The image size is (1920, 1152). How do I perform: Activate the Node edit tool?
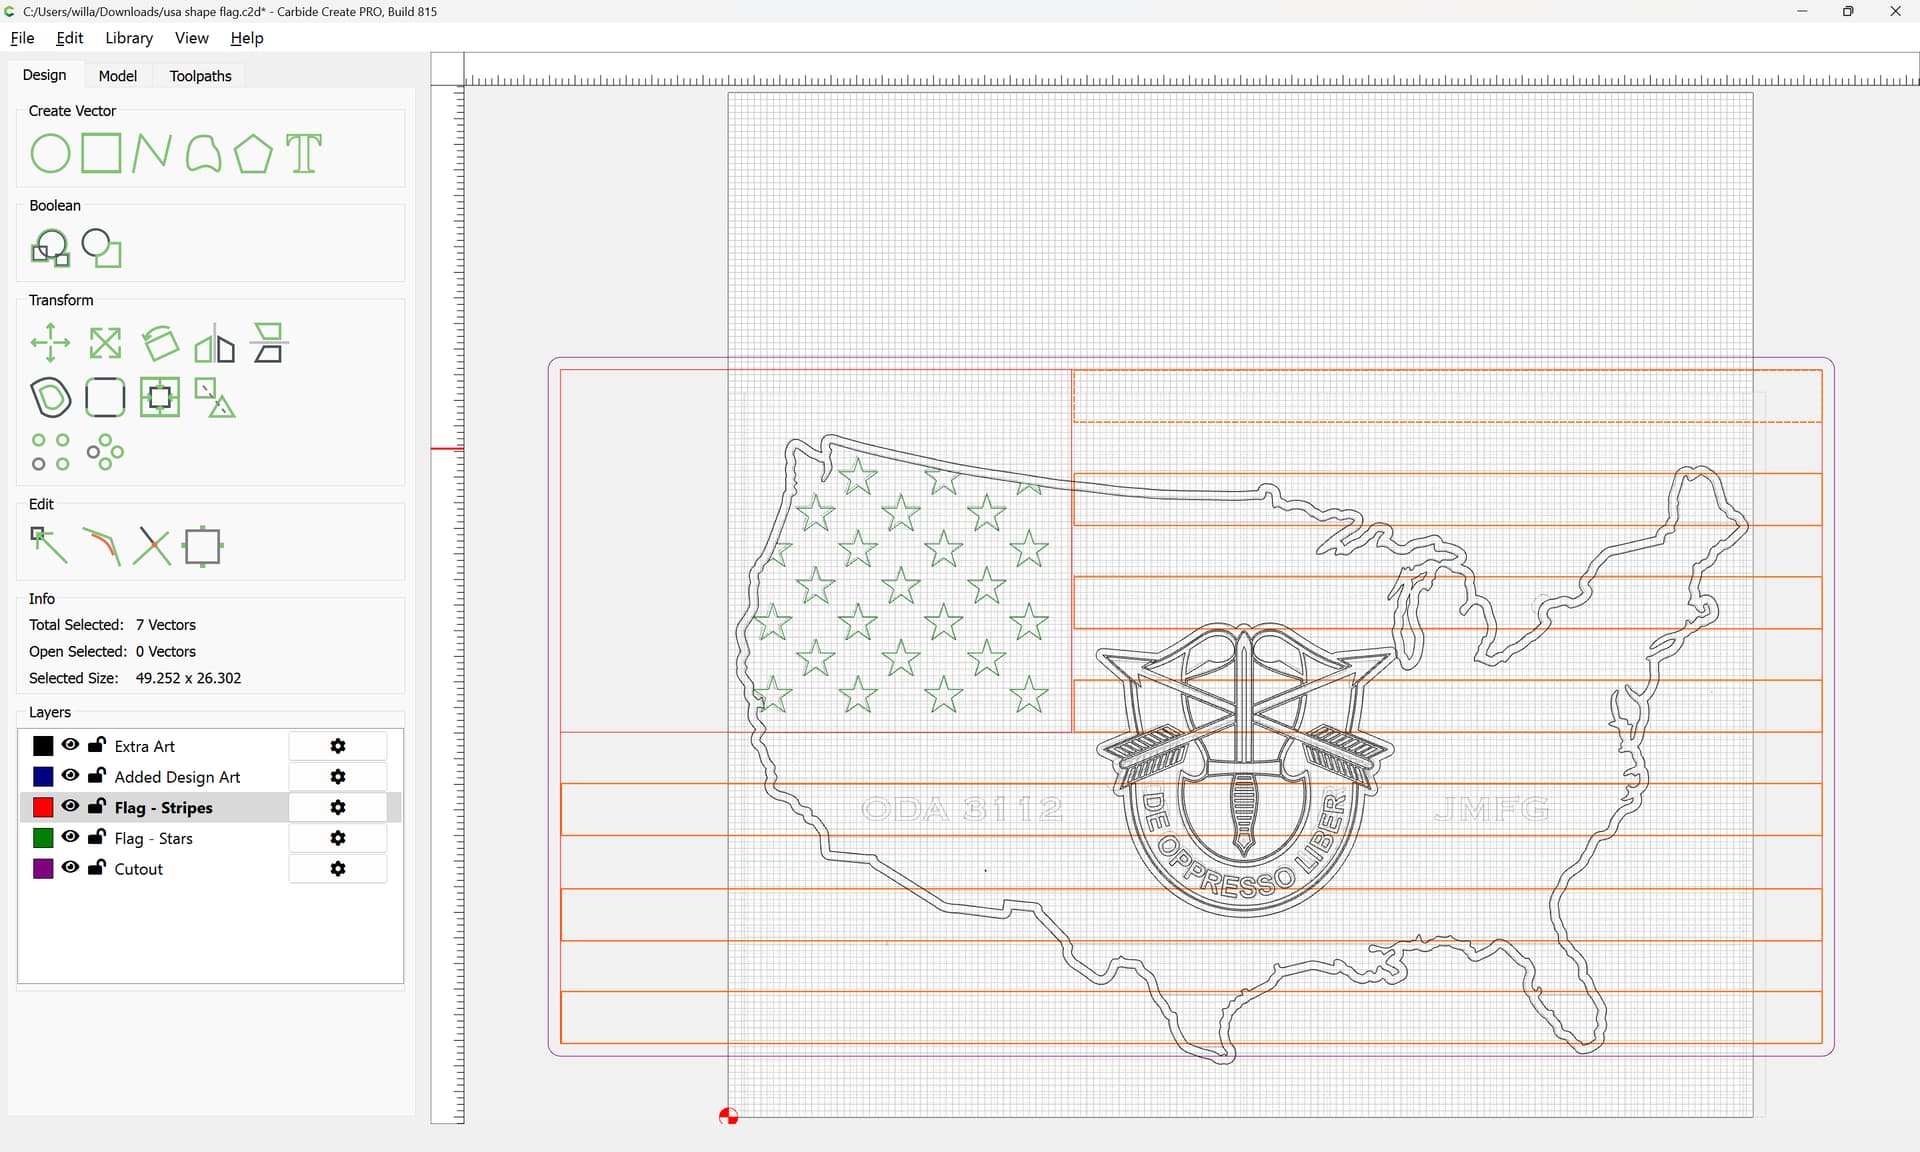coord(50,547)
